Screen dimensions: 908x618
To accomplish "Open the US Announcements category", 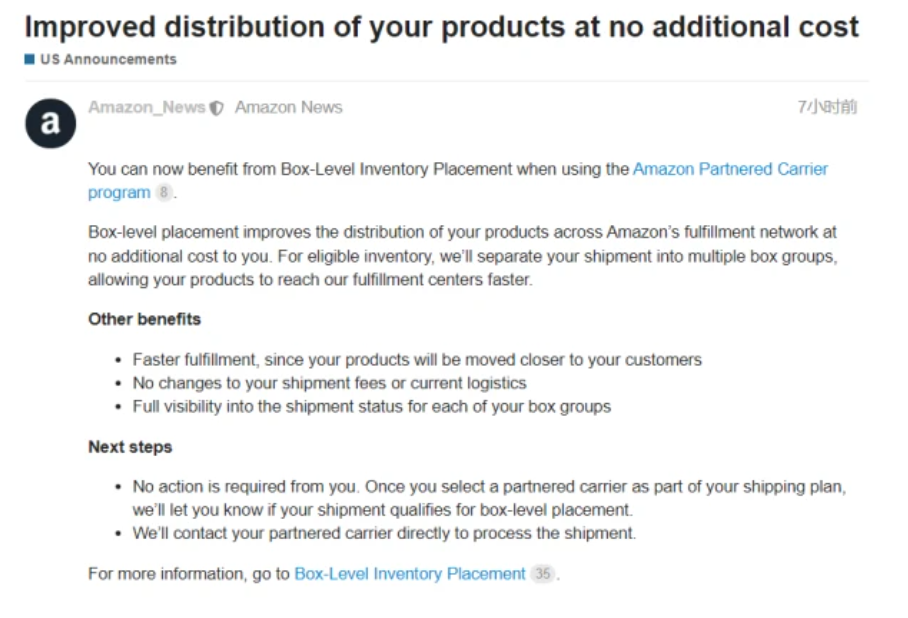I will click(x=108, y=59).
